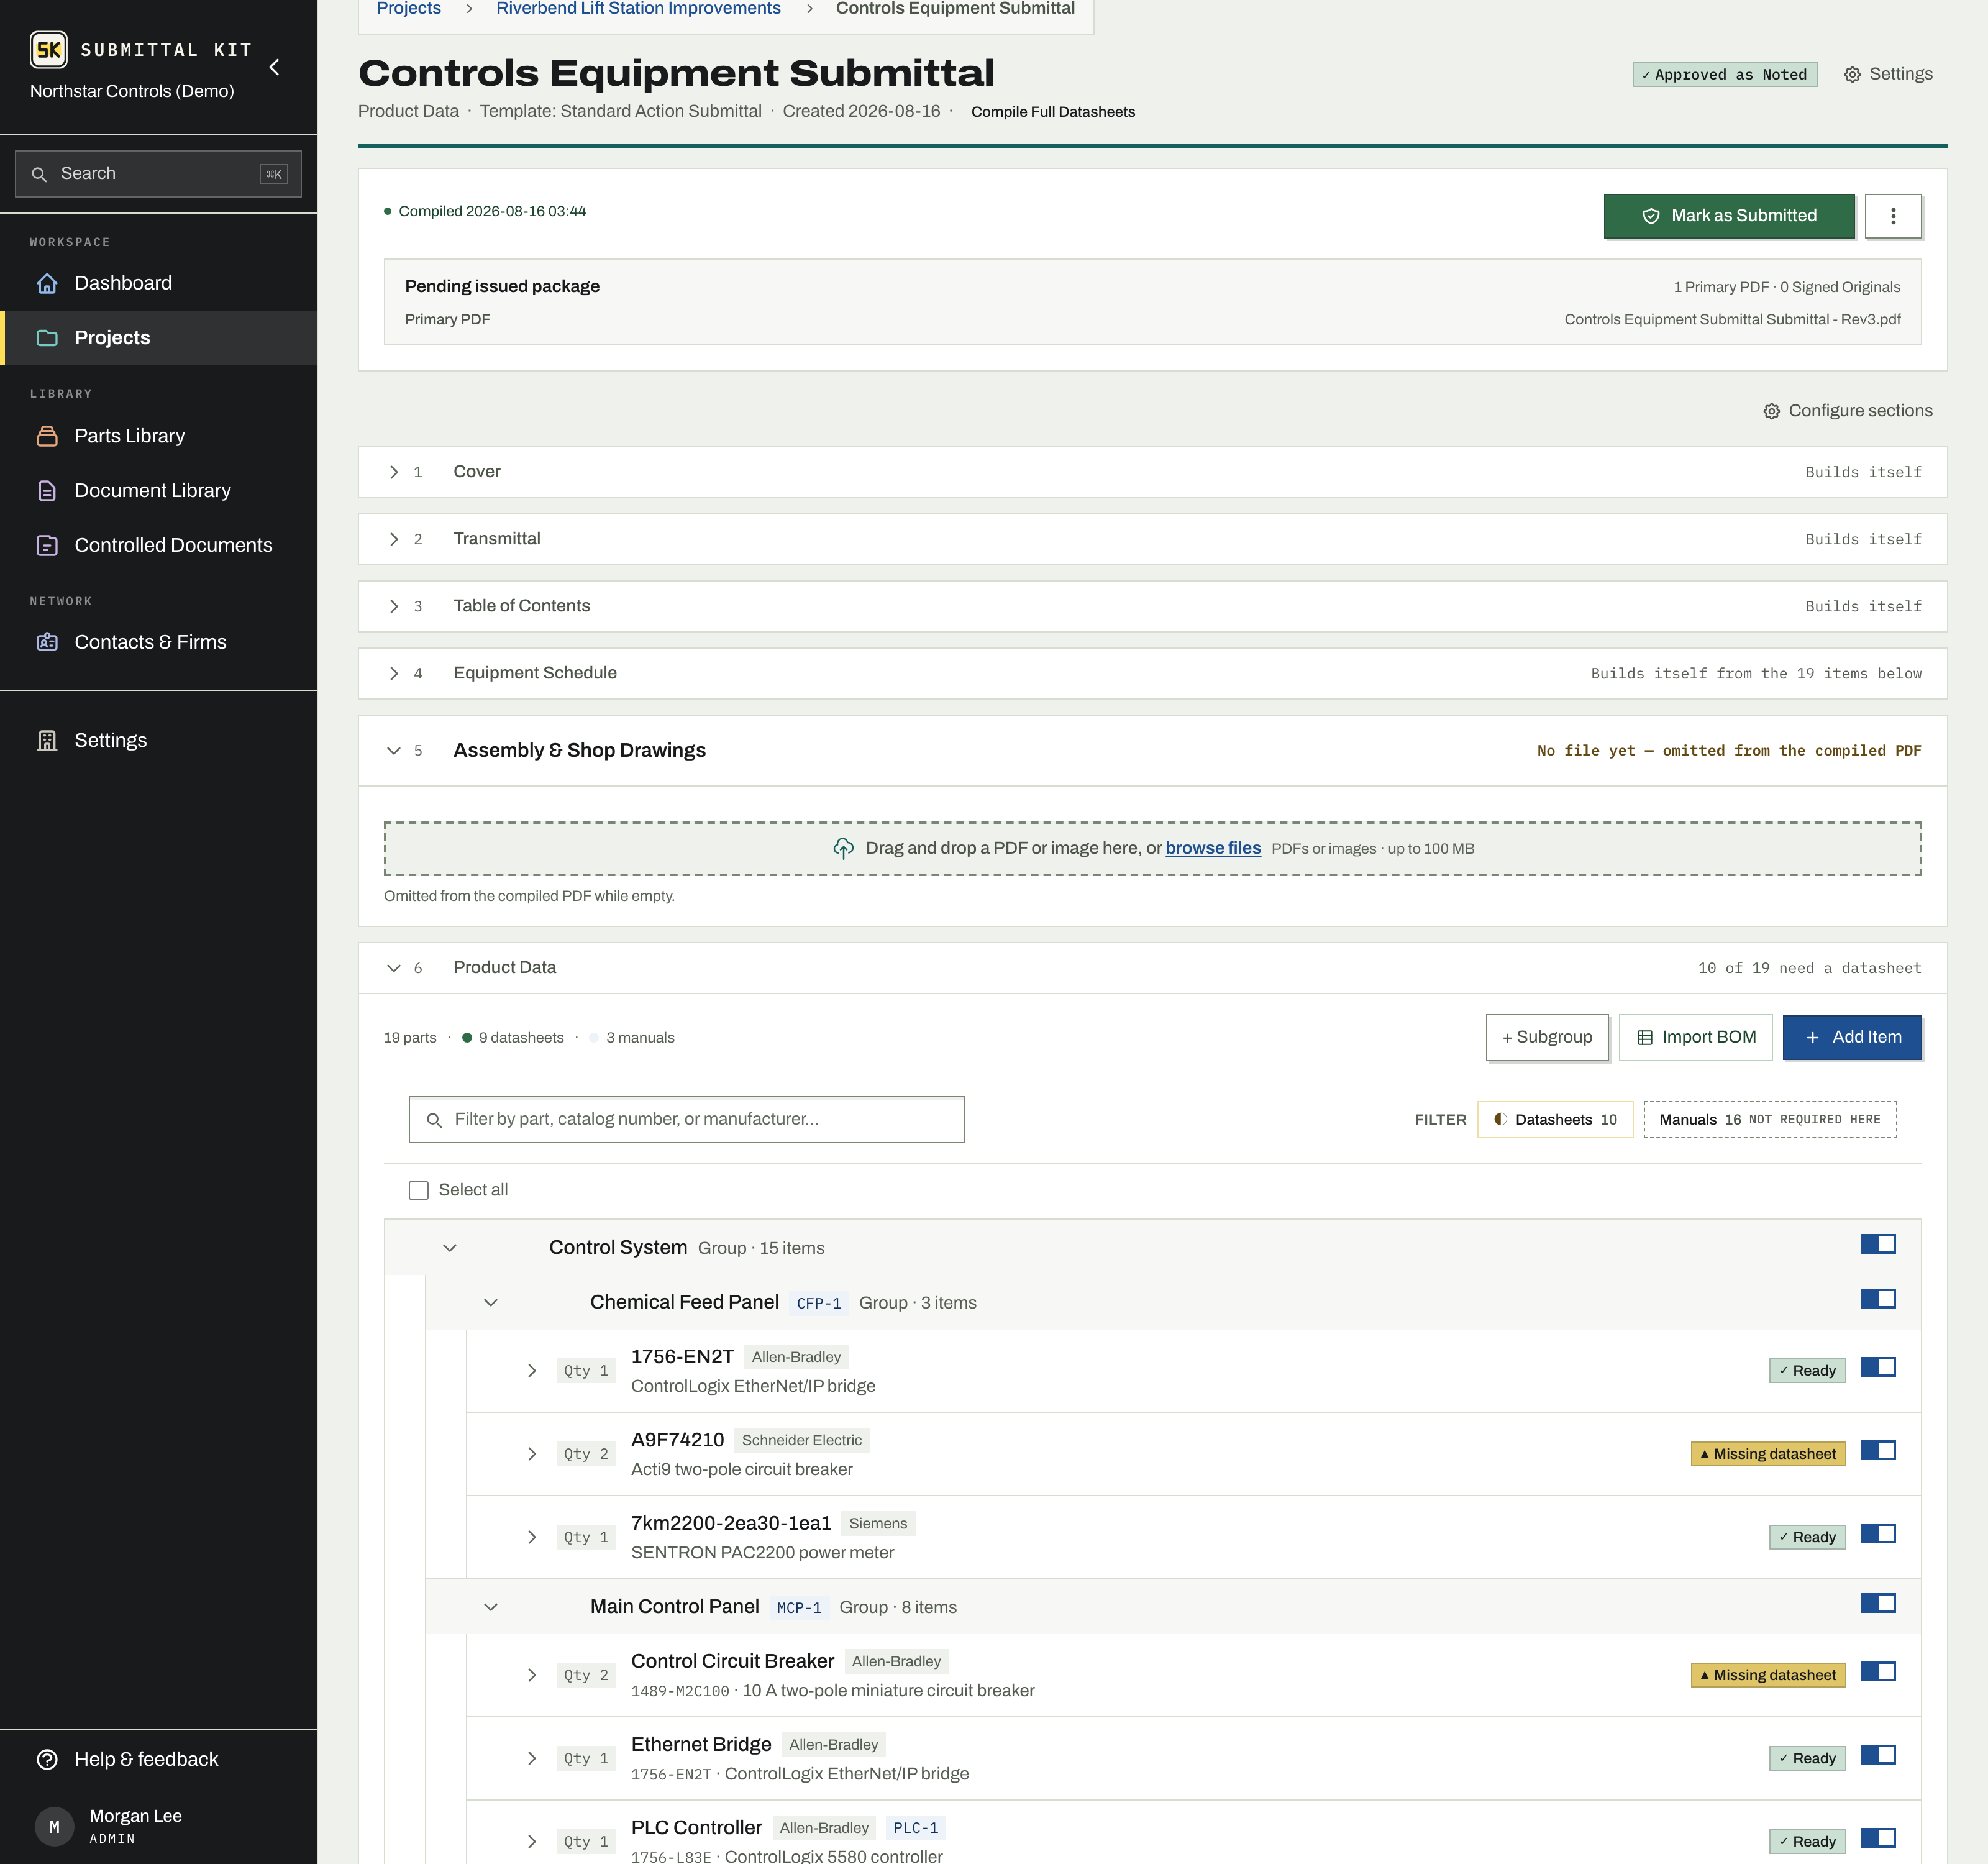
Task: Toggle the Control System group switch
Action: 1878,1244
